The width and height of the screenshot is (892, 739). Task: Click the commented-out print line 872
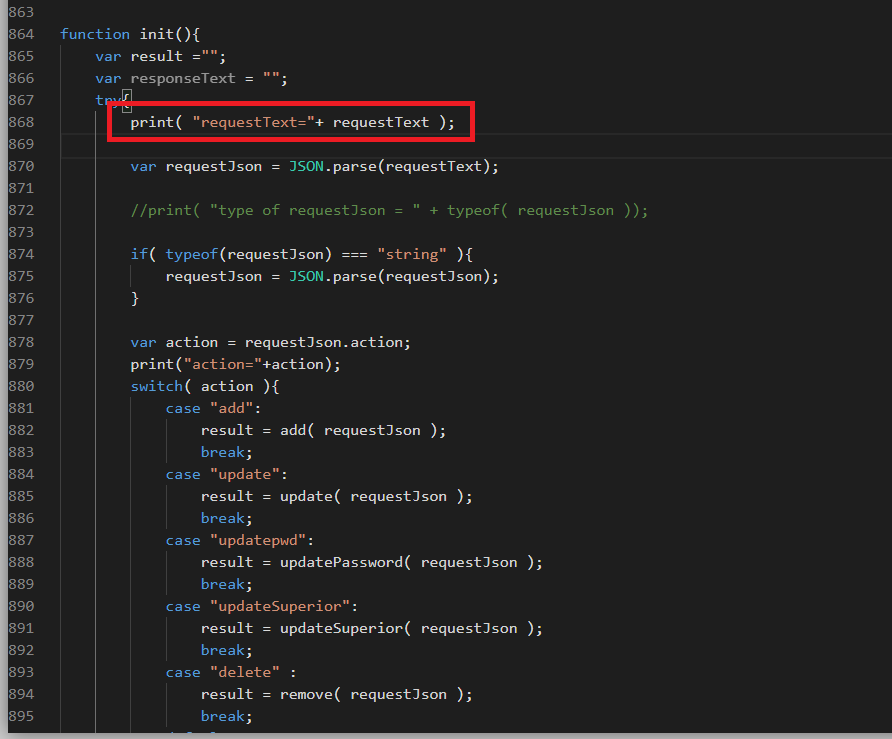click(x=388, y=210)
